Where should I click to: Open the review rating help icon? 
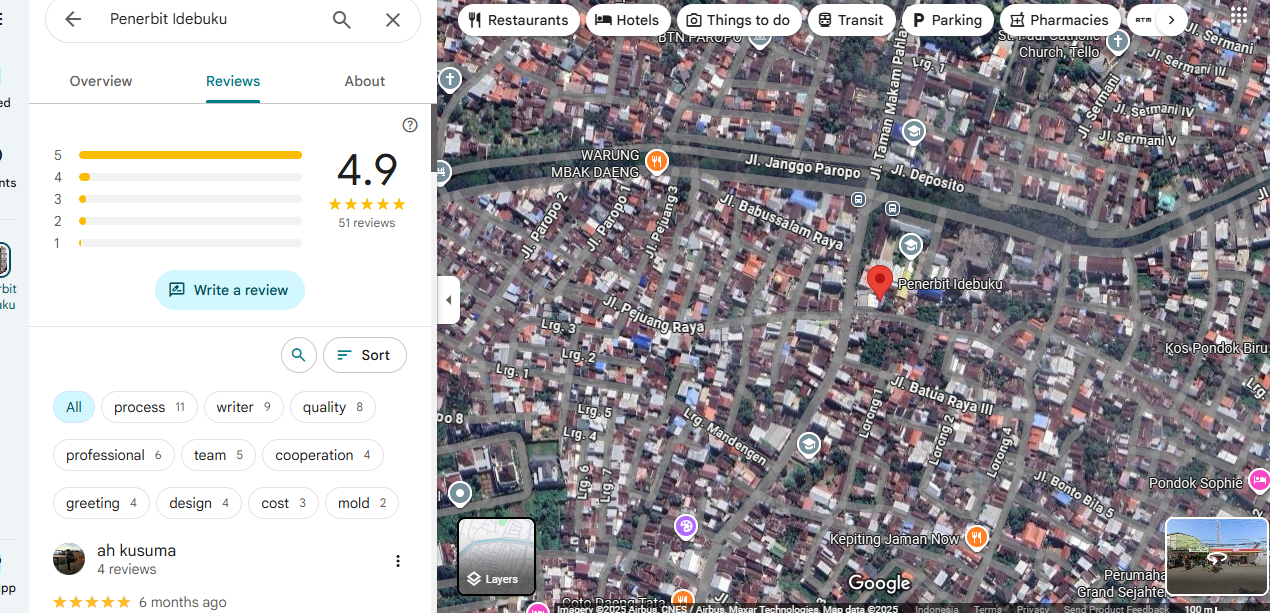pyautogui.click(x=410, y=125)
